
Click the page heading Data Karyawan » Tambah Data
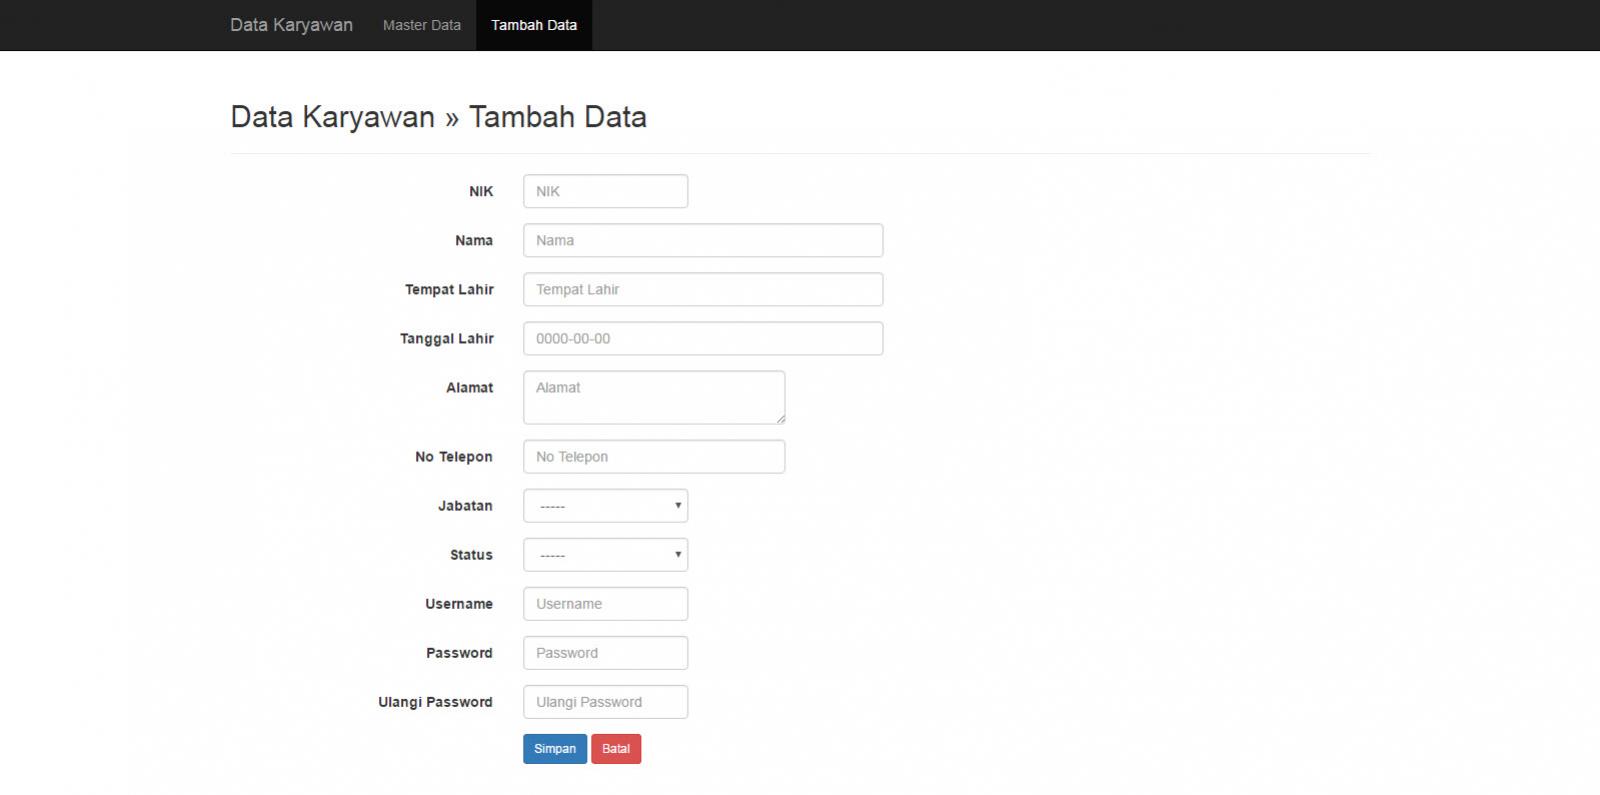tap(438, 117)
